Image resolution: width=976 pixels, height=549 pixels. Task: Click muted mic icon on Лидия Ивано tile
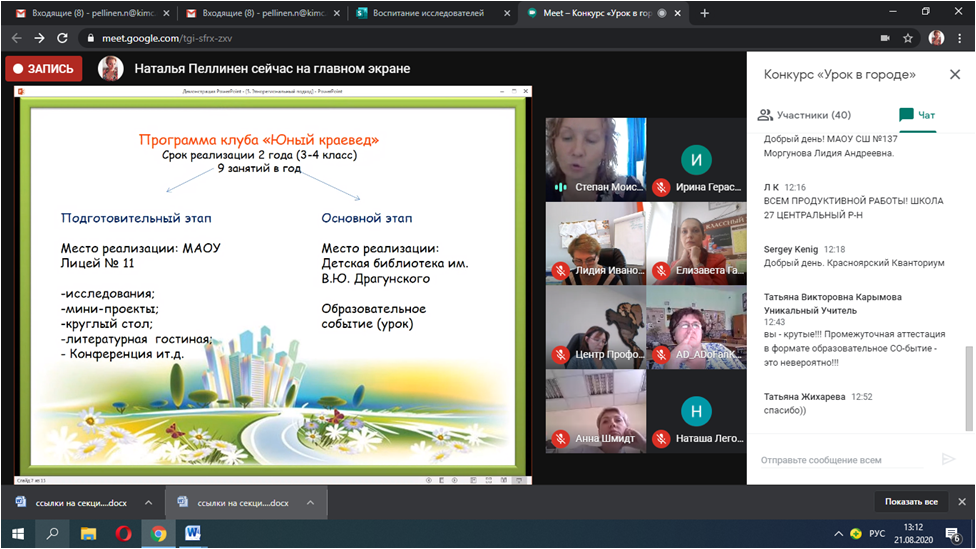pos(560,271)
